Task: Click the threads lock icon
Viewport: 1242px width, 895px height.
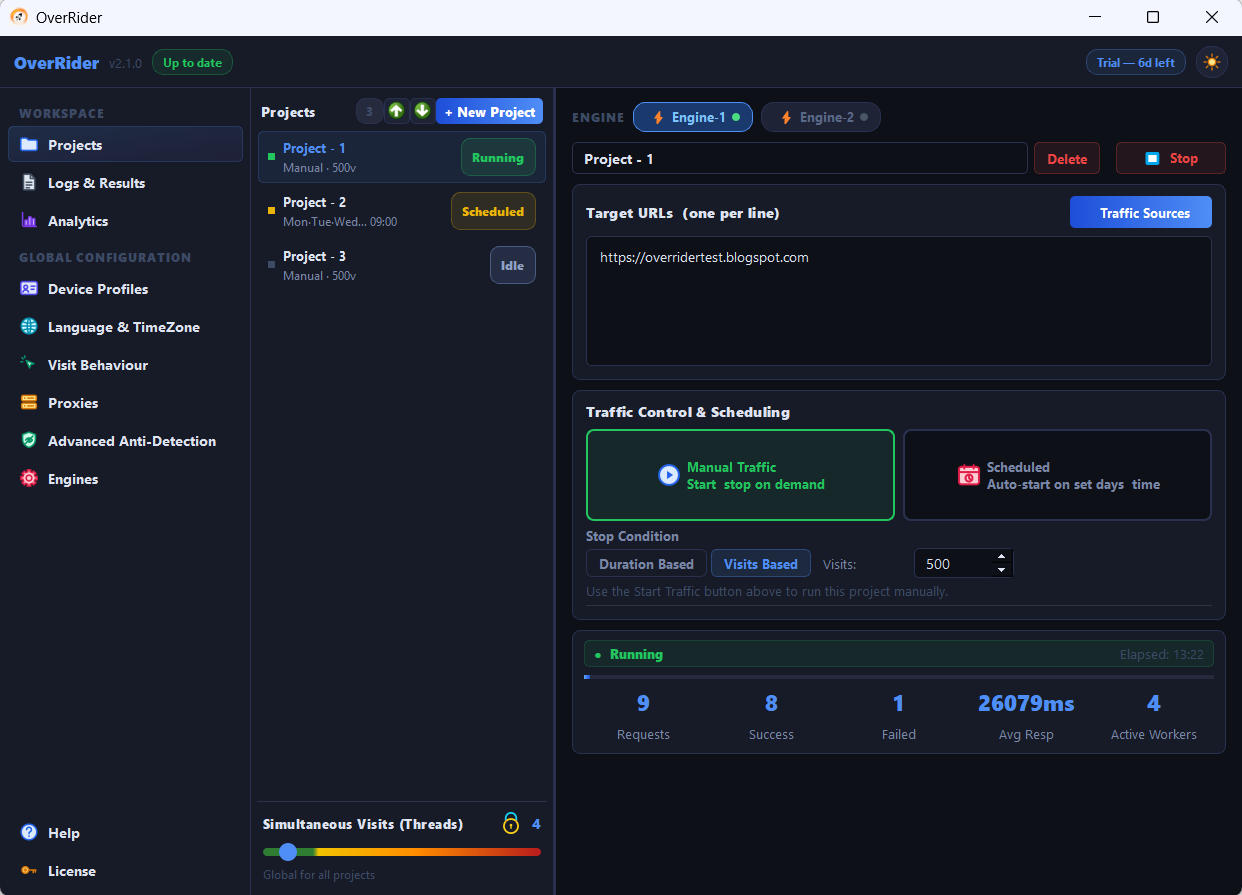Action: pyautogui.click(x=511, y=824)
